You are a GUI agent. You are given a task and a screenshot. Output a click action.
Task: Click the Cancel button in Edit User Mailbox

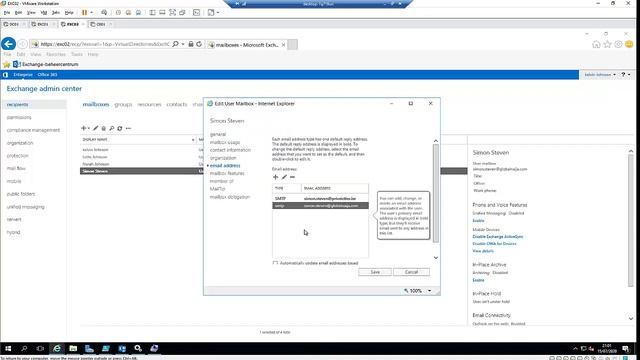411,272
